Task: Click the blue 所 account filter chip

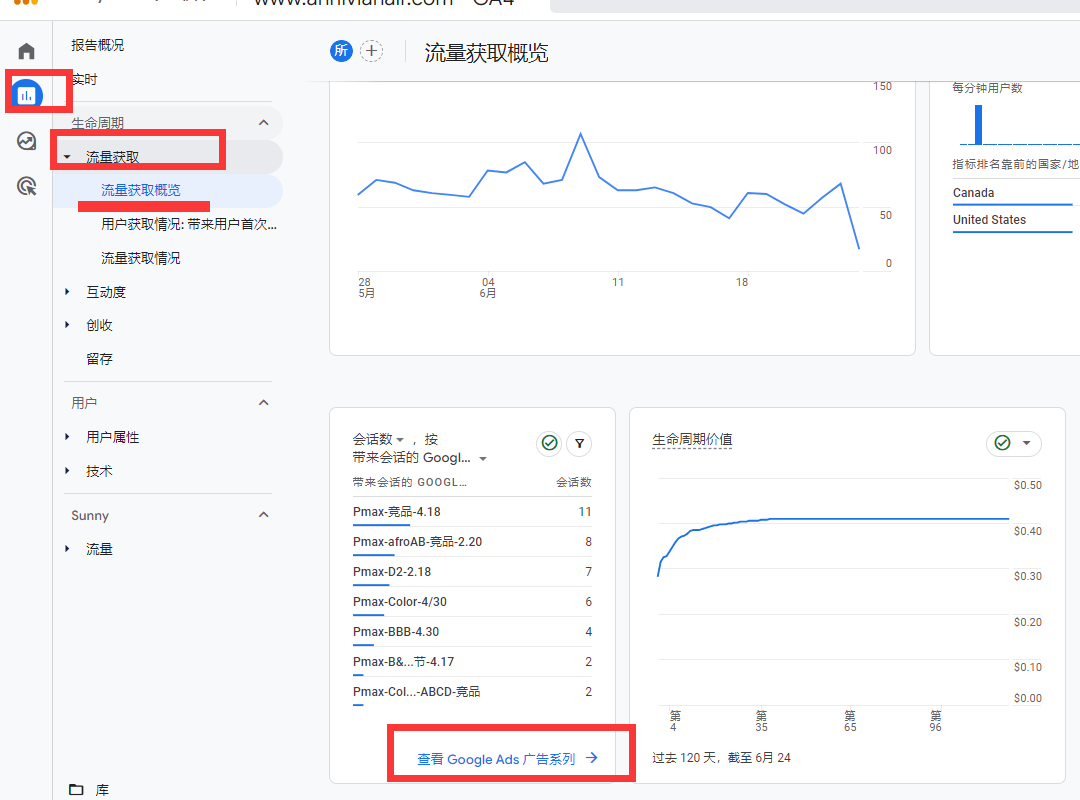Action: point(341,50)
